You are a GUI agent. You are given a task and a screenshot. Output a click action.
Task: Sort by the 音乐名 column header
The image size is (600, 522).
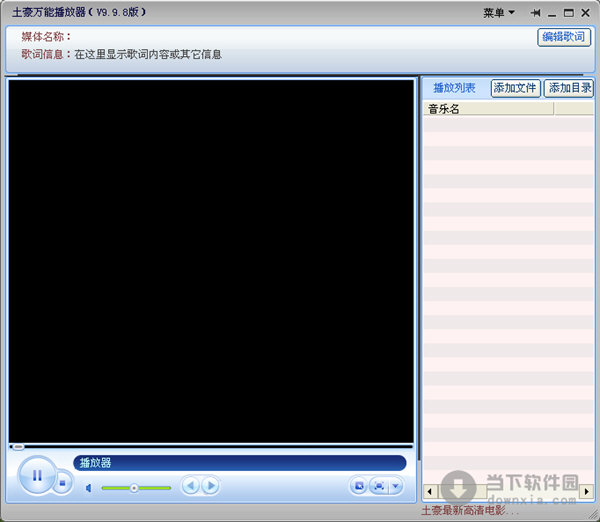click(488, 109)
